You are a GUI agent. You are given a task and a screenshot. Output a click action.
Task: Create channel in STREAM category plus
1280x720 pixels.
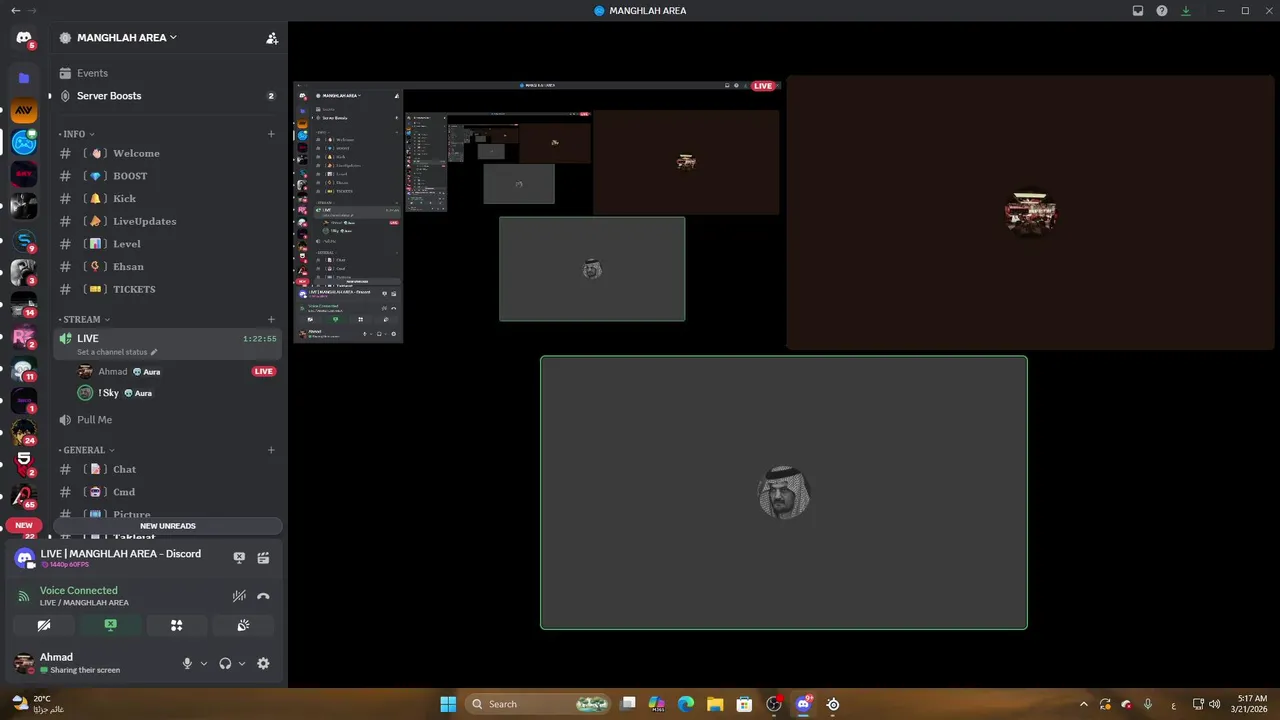coord(271,320)
